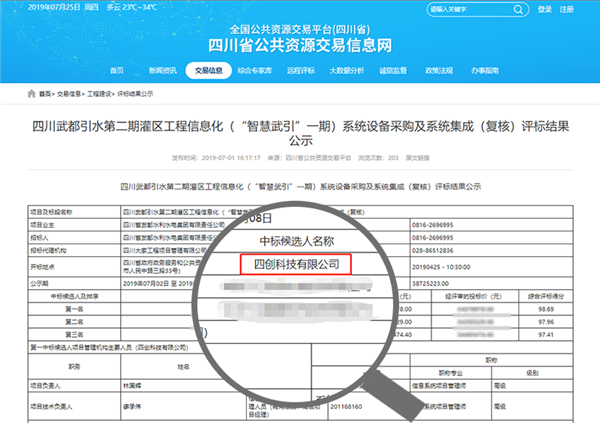The image size is (600, 423).
Task: Open the 原文链接 original link
Action: pos(417,158)
